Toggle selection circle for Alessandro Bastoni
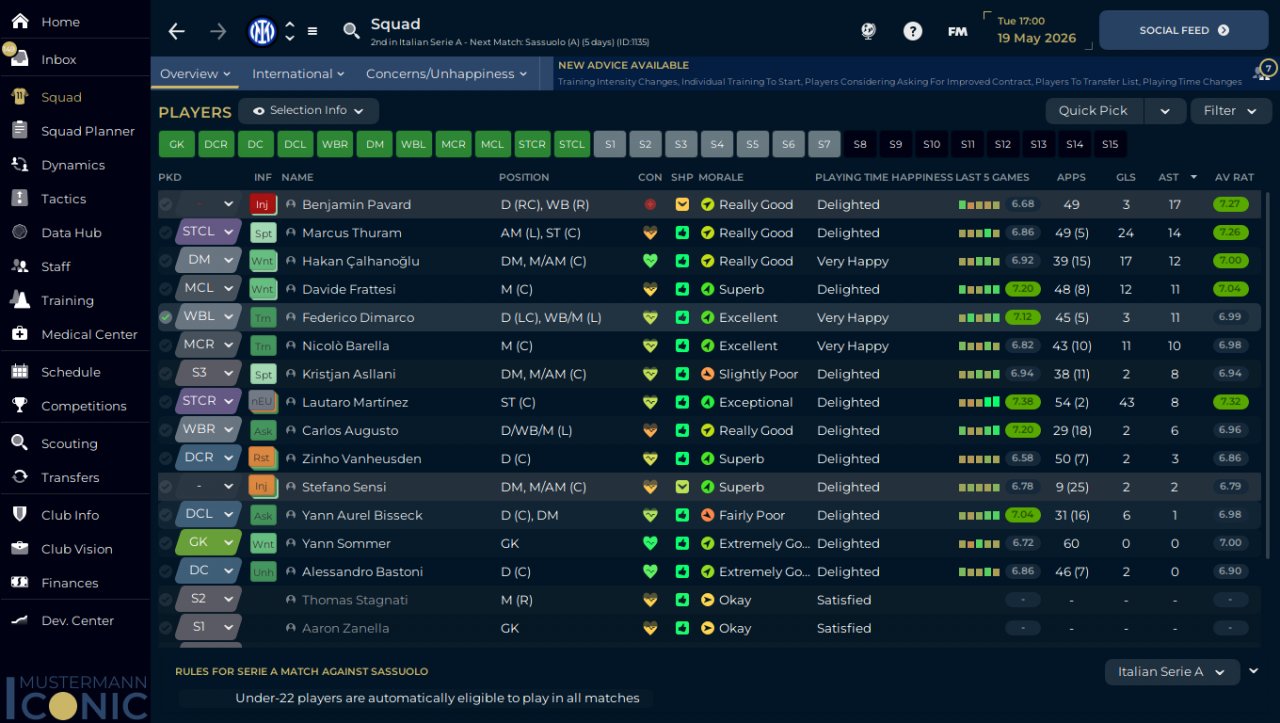 point(165,572)
